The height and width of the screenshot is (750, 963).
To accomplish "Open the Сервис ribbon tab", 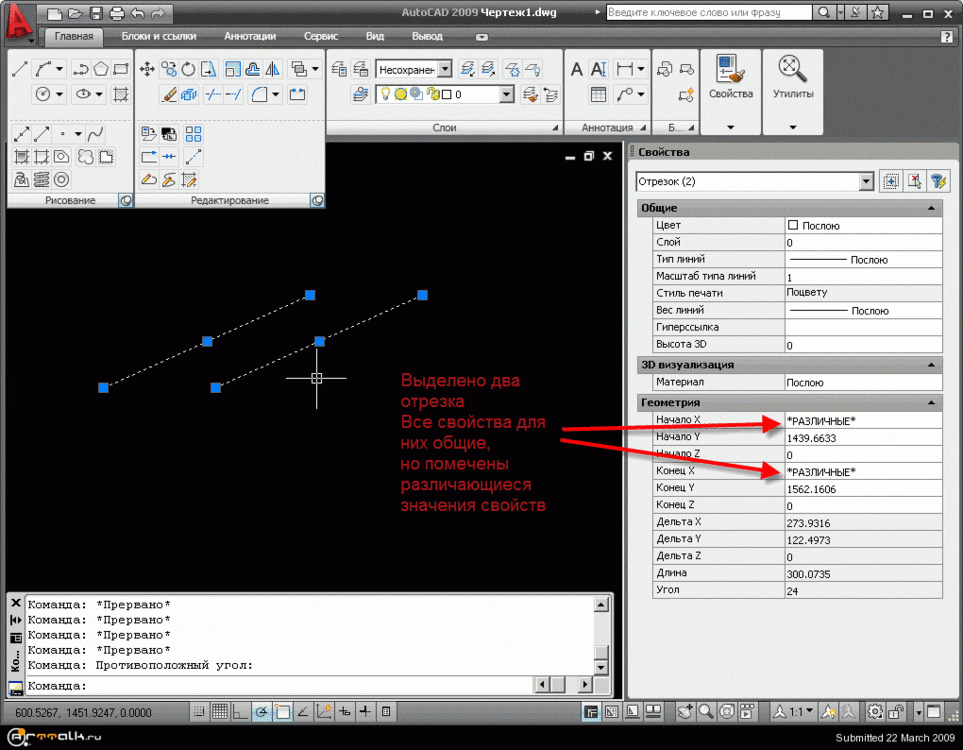I will point(321,36).
